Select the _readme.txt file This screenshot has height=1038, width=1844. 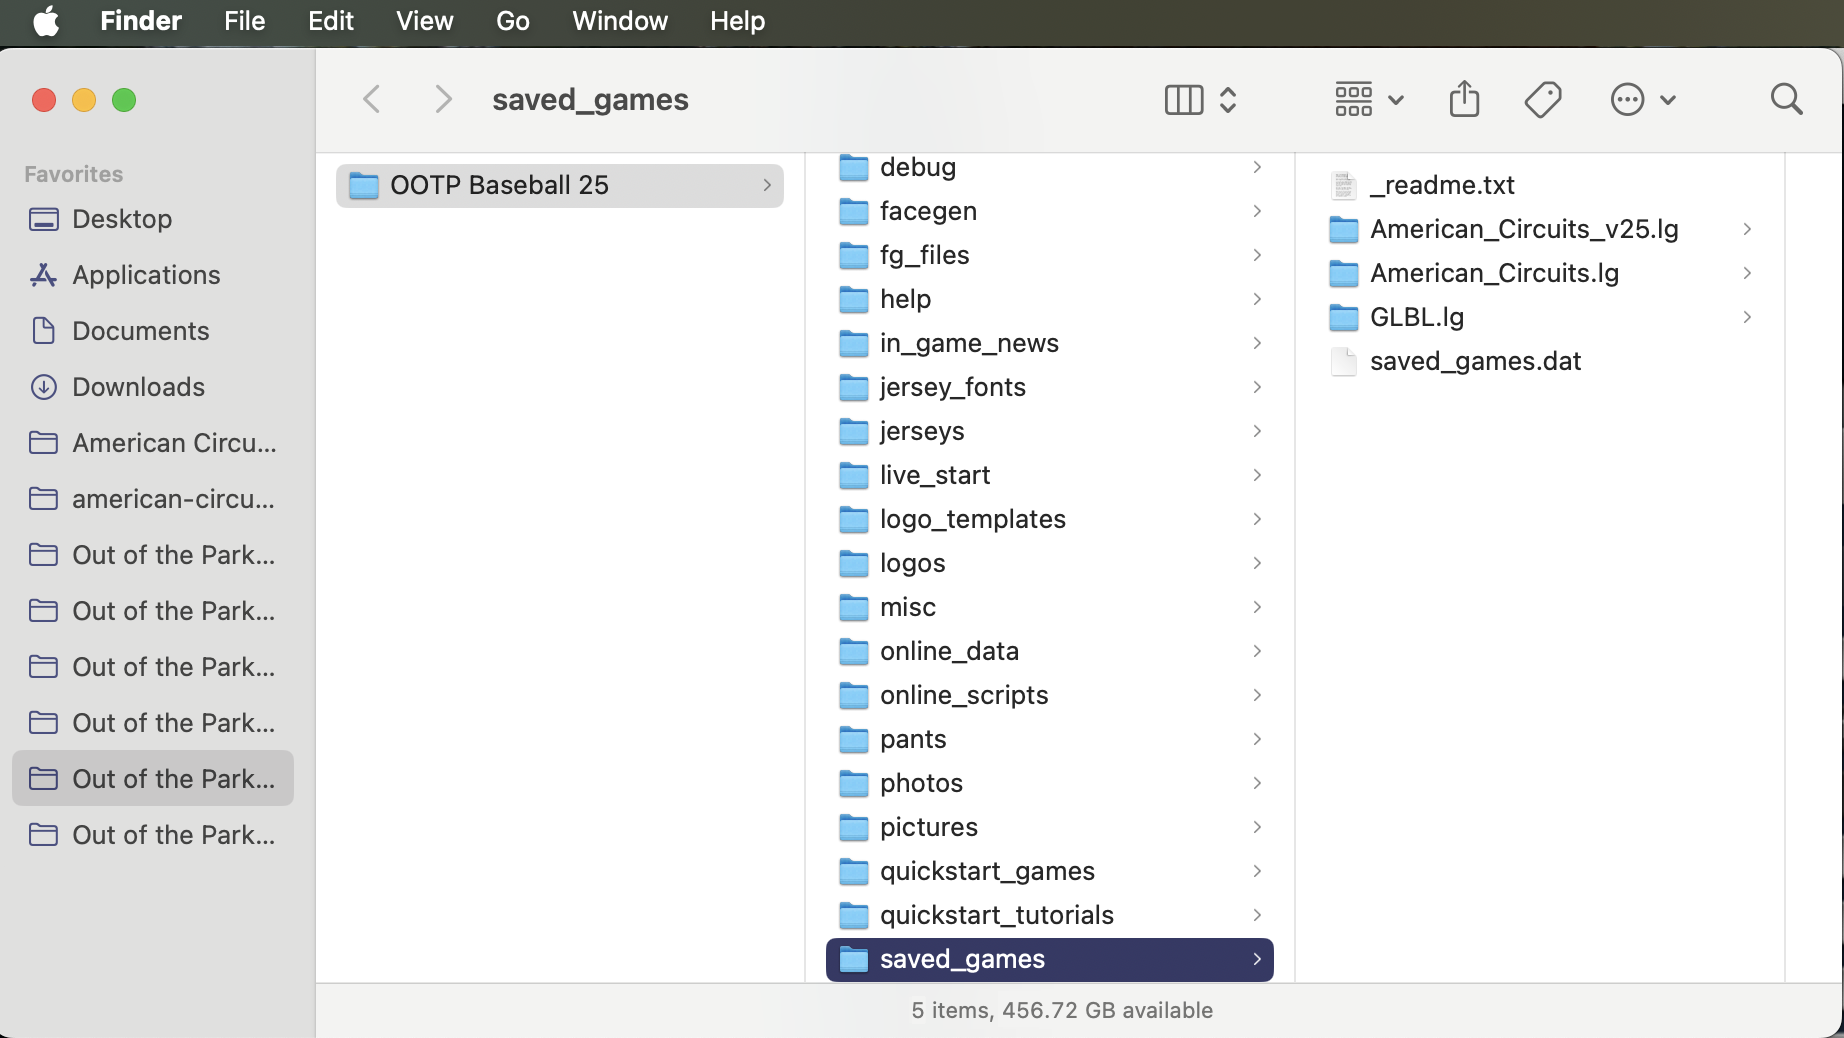[x=1540, y=185]
